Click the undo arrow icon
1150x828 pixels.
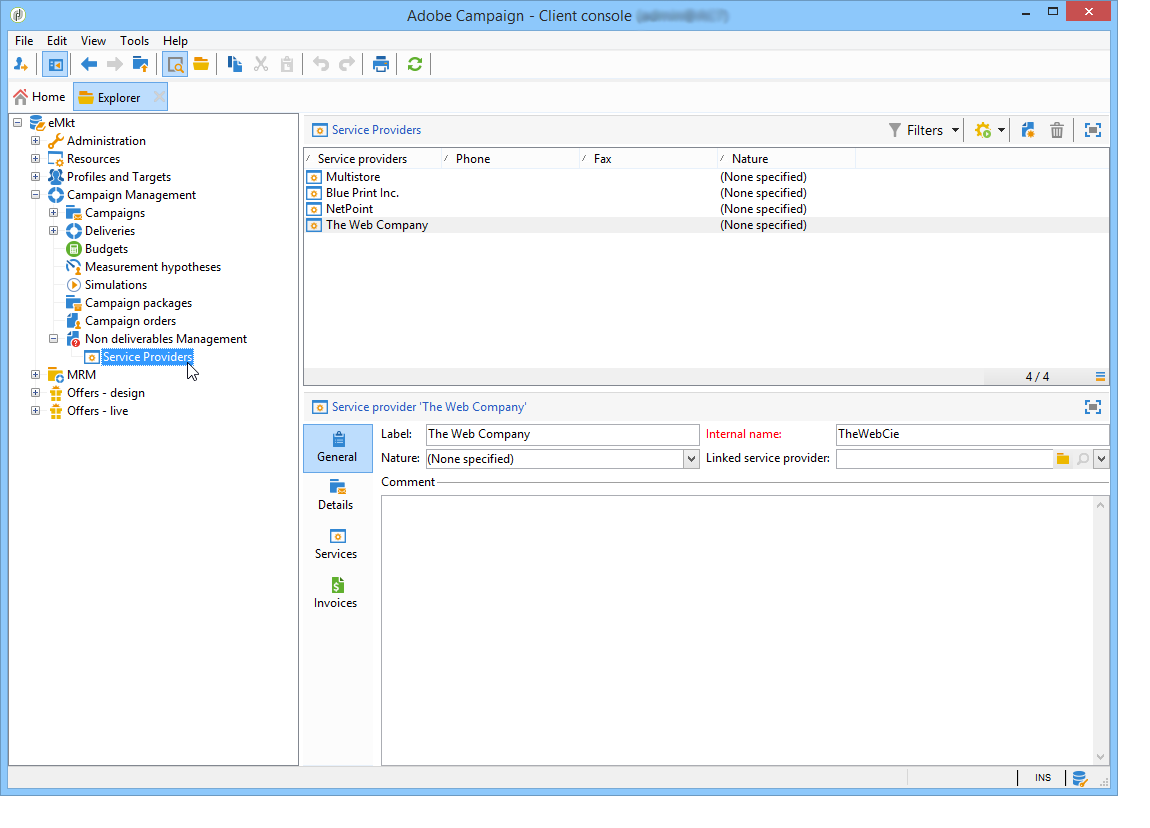point(321,65)
